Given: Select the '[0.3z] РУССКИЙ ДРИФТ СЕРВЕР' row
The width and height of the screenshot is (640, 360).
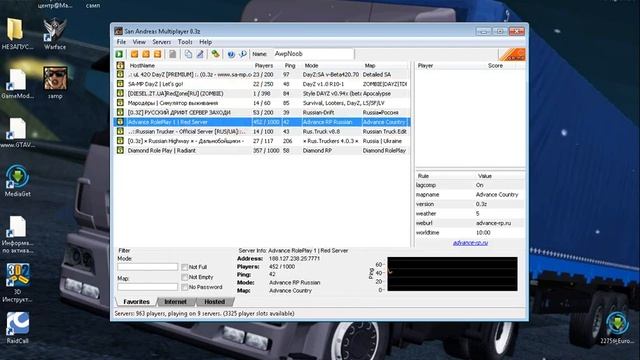Looking at the screenshot, I should tap(262, 112).
